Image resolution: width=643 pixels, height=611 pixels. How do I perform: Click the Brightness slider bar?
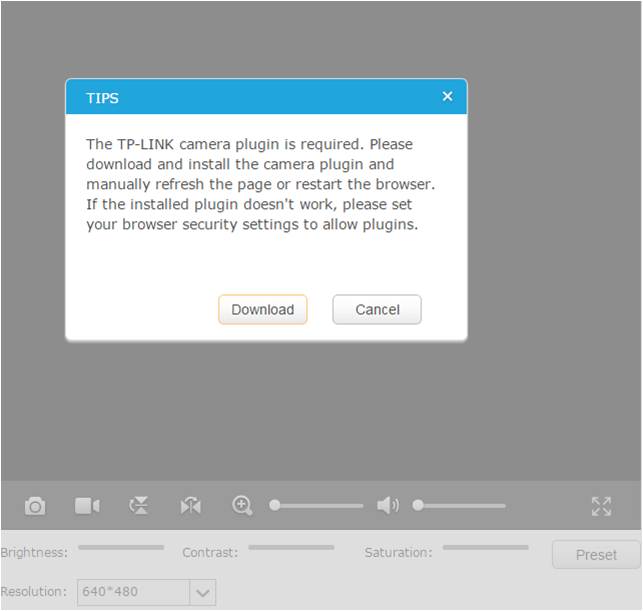point(121,547)
